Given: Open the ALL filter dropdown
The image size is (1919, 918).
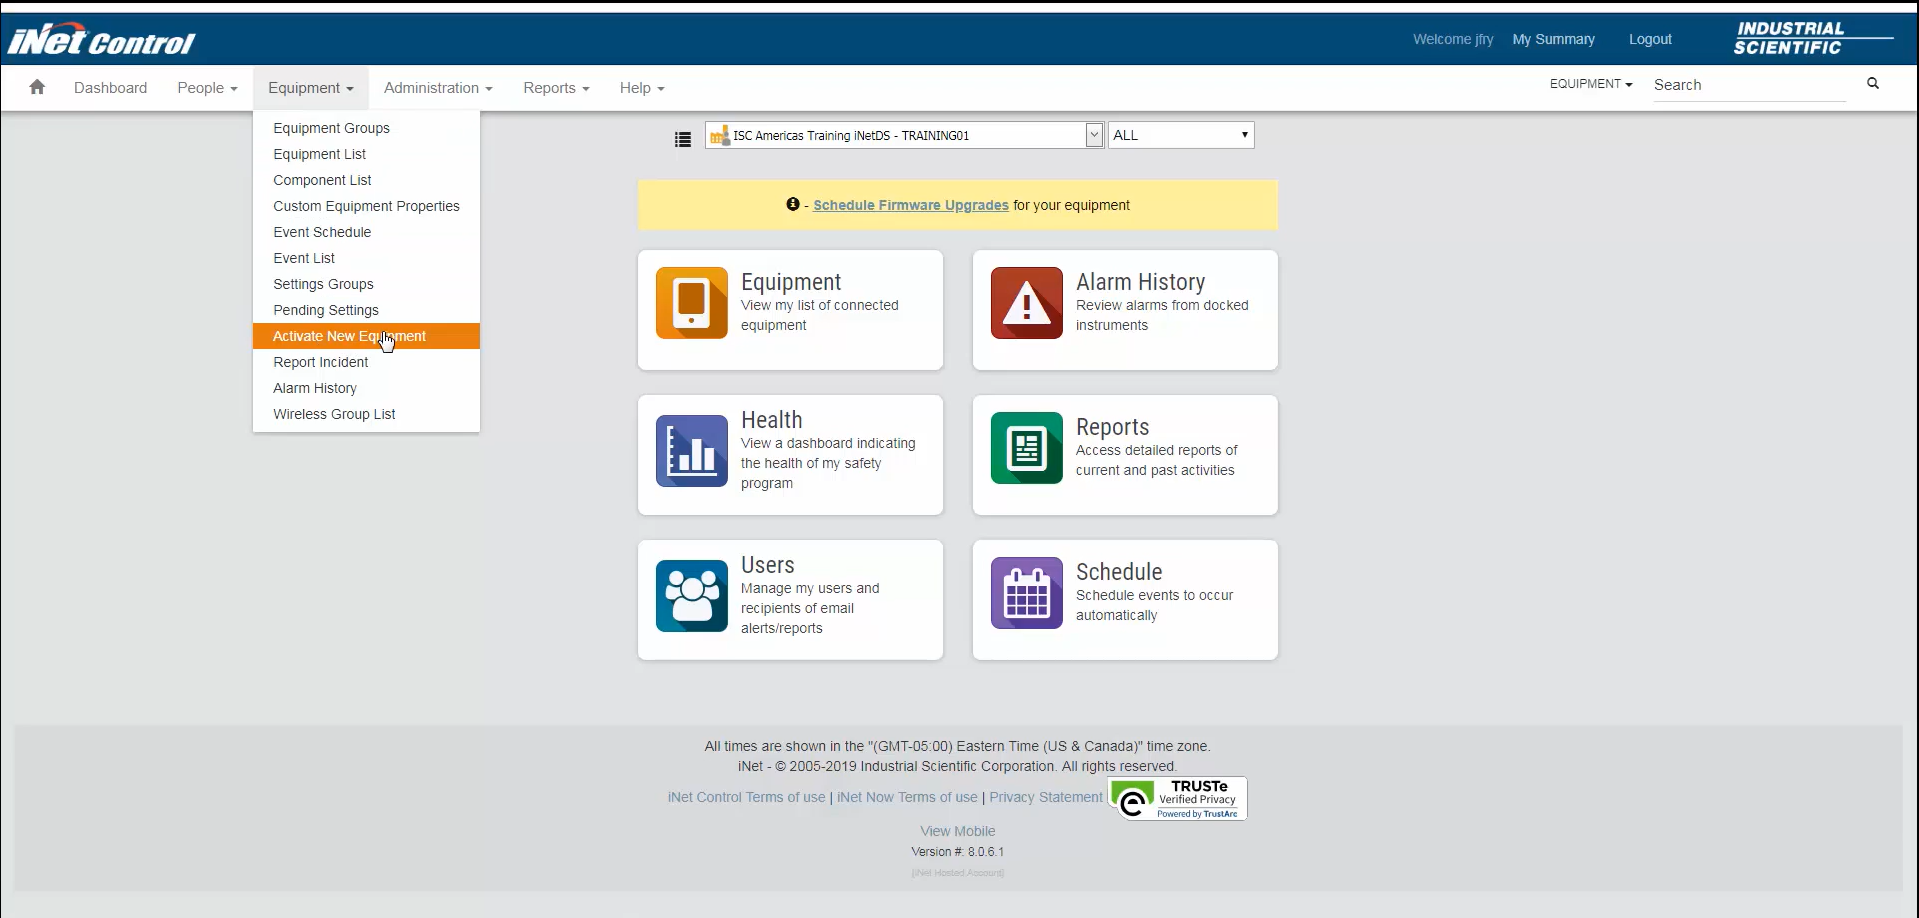Looking at the screenshot, I should coord(1180,135).
